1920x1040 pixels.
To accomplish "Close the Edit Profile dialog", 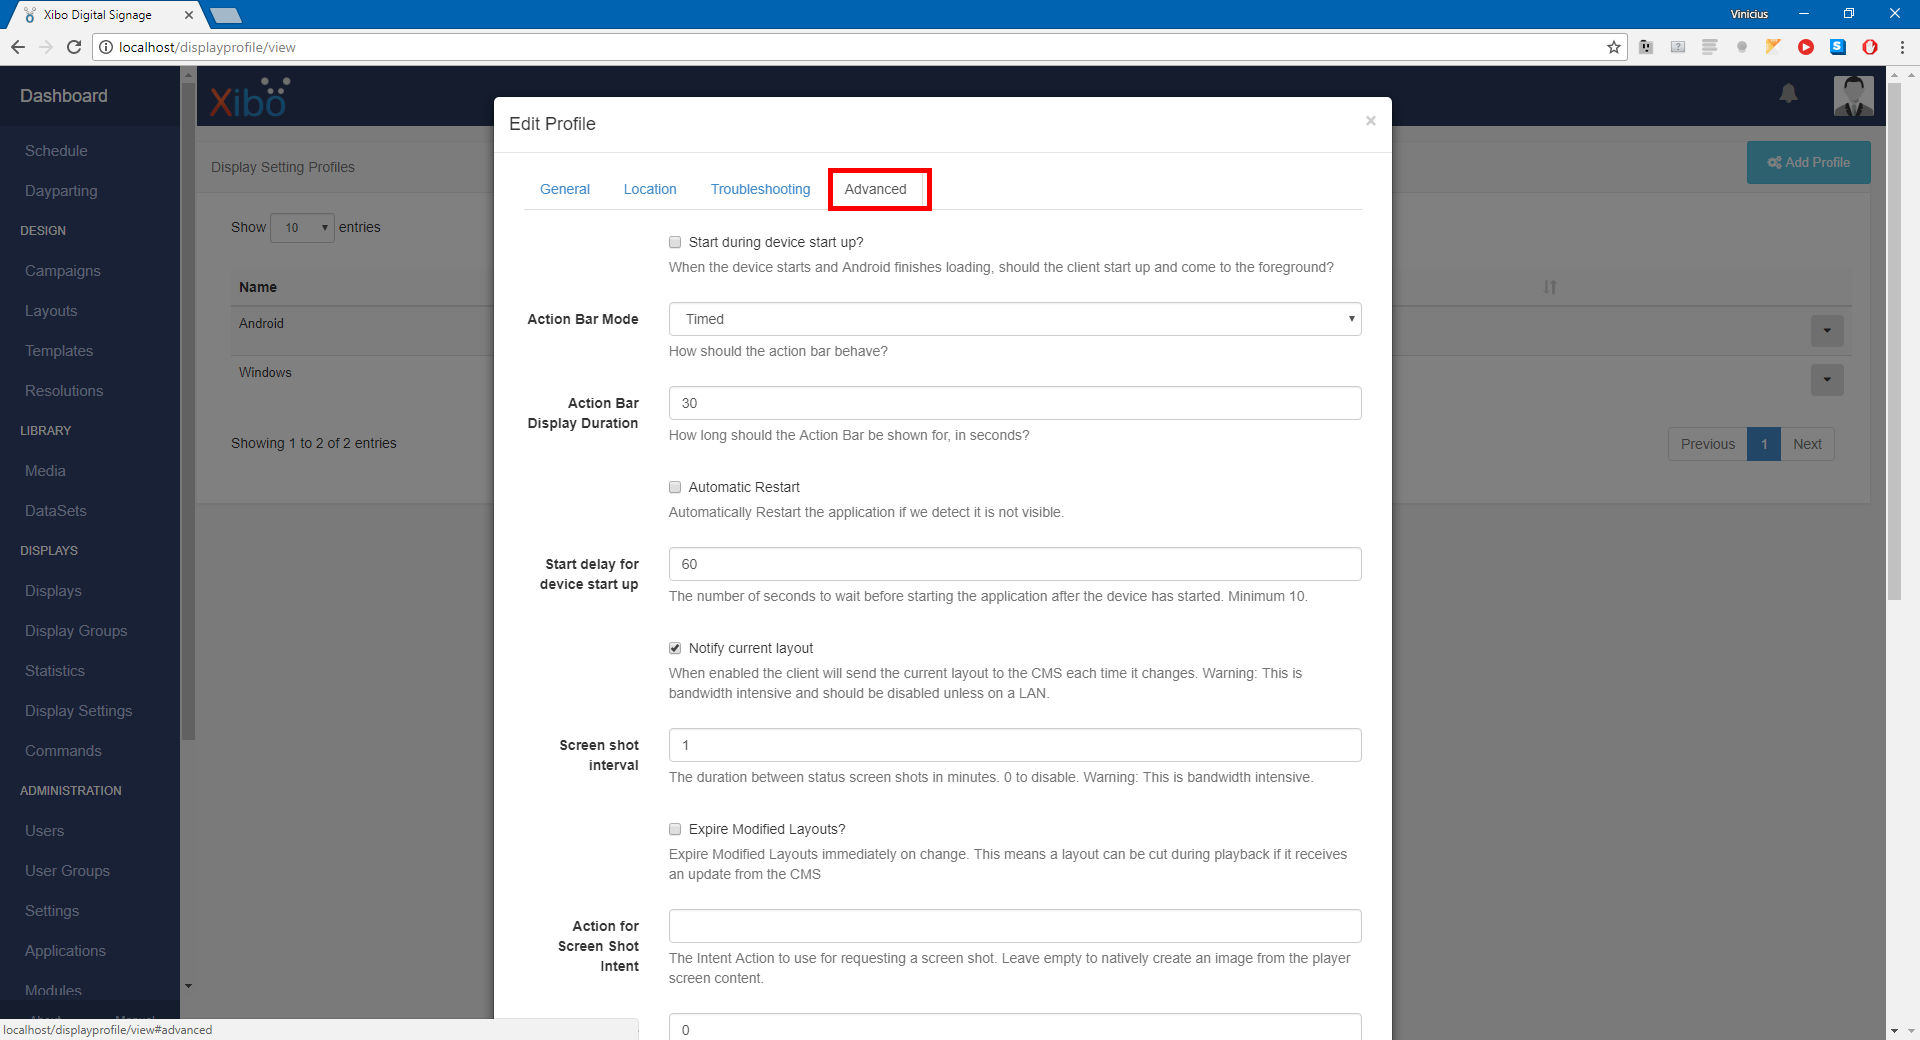I will (x=1371, y=121).
